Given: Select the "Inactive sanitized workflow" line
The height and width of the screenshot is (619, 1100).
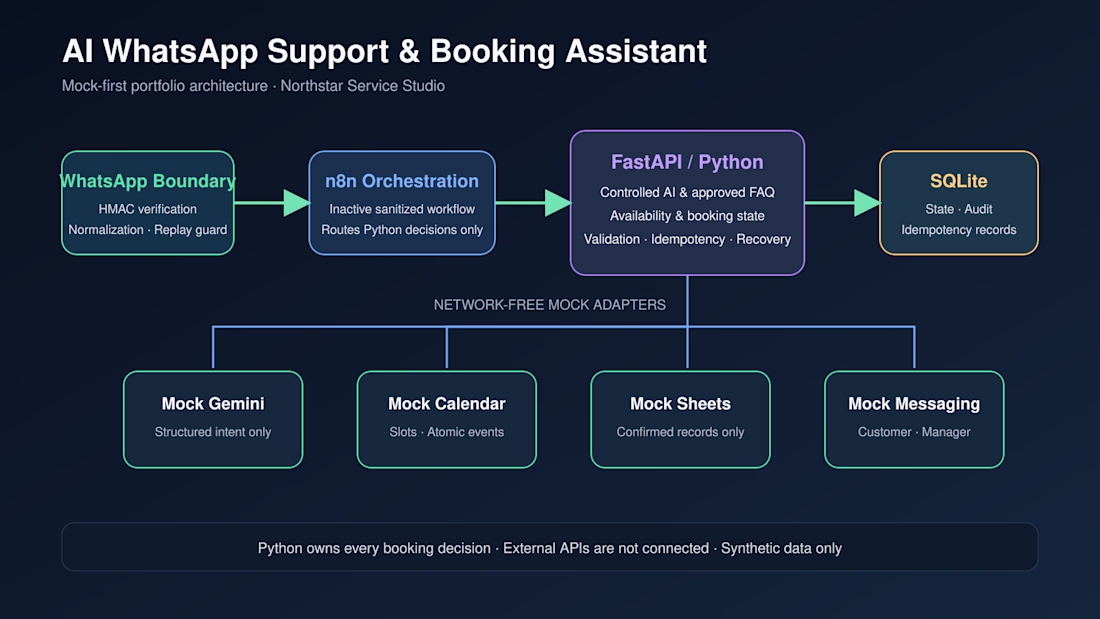Looking at the screenshot, I should (x=402, y=209).
